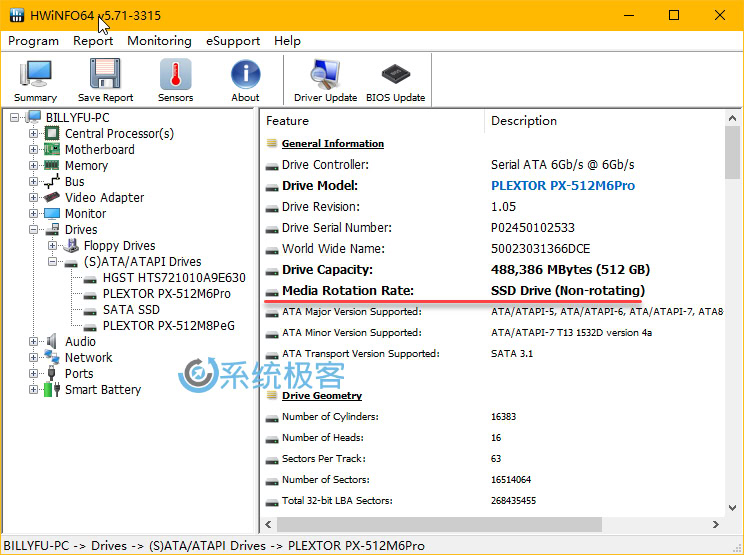
Task: Open the eSupport menu
Action: point(233,41)
